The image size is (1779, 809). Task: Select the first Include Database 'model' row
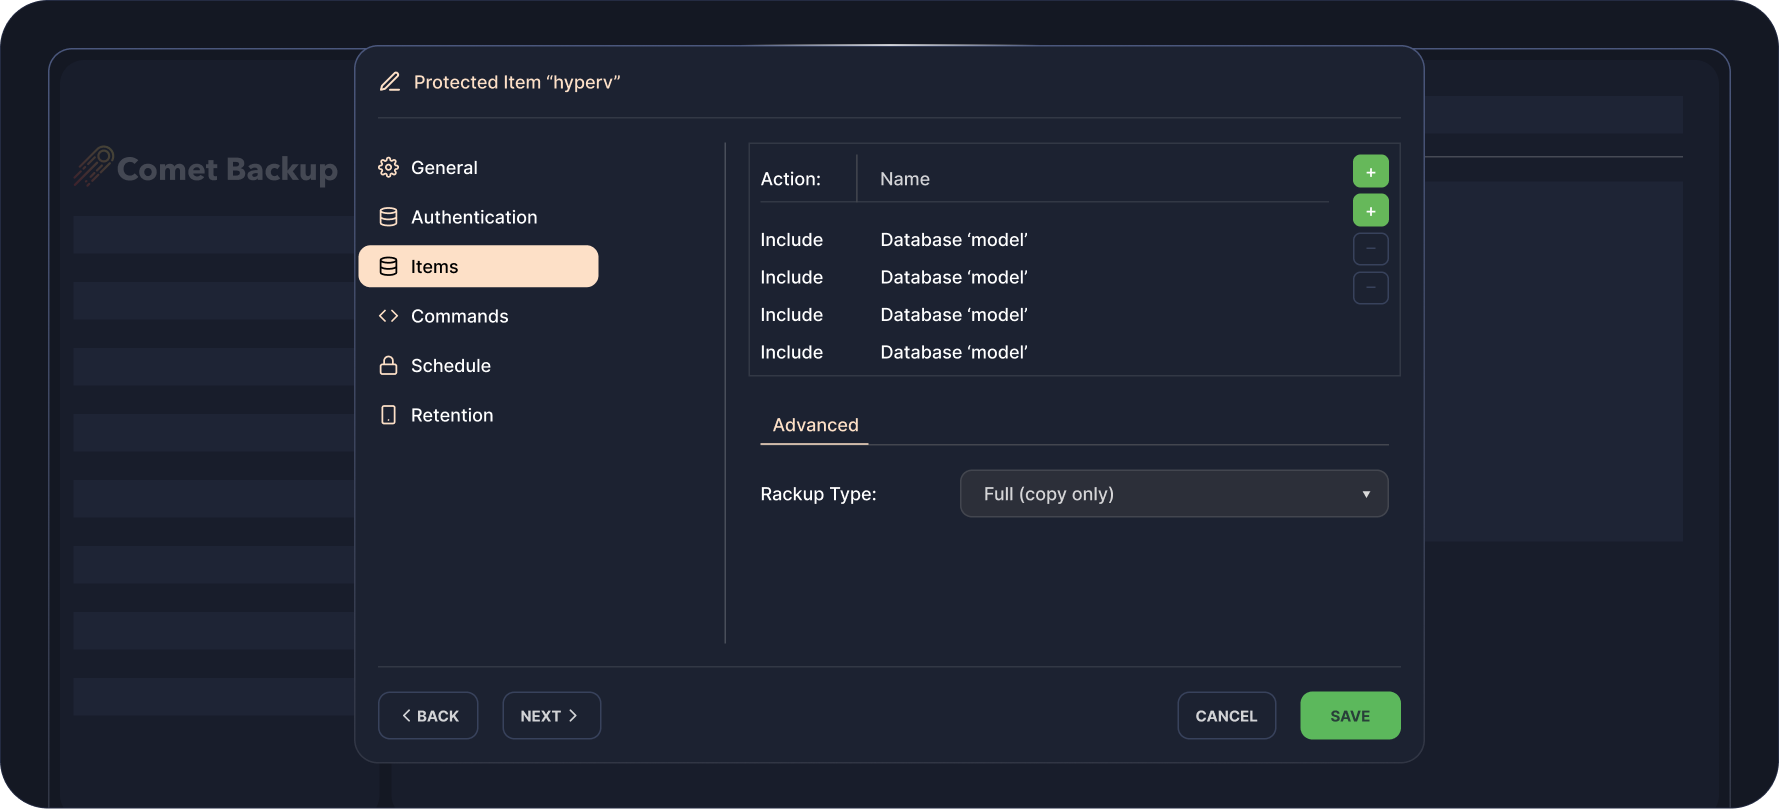[893, 240]
